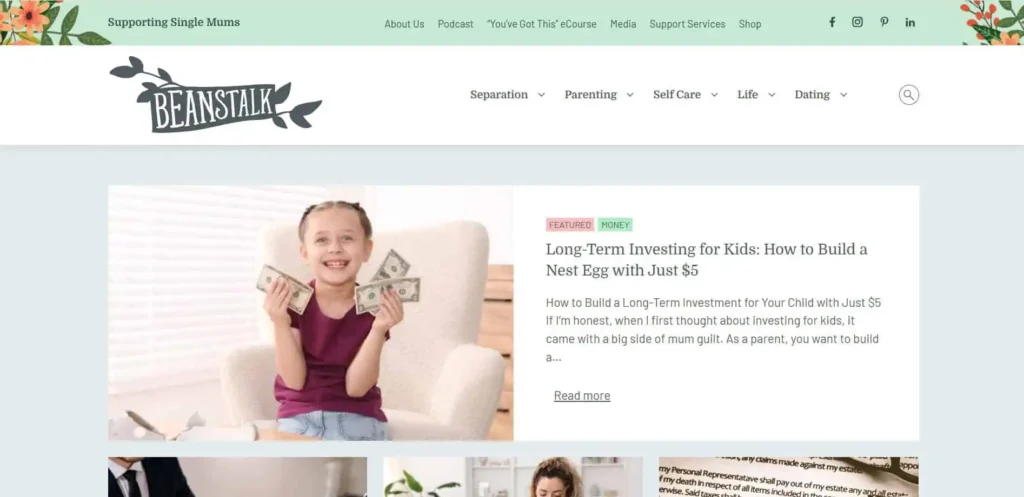Expand the Dating dropdown chevron
The height and width of the screenshot is (497, 1024).
coord(844,95)
